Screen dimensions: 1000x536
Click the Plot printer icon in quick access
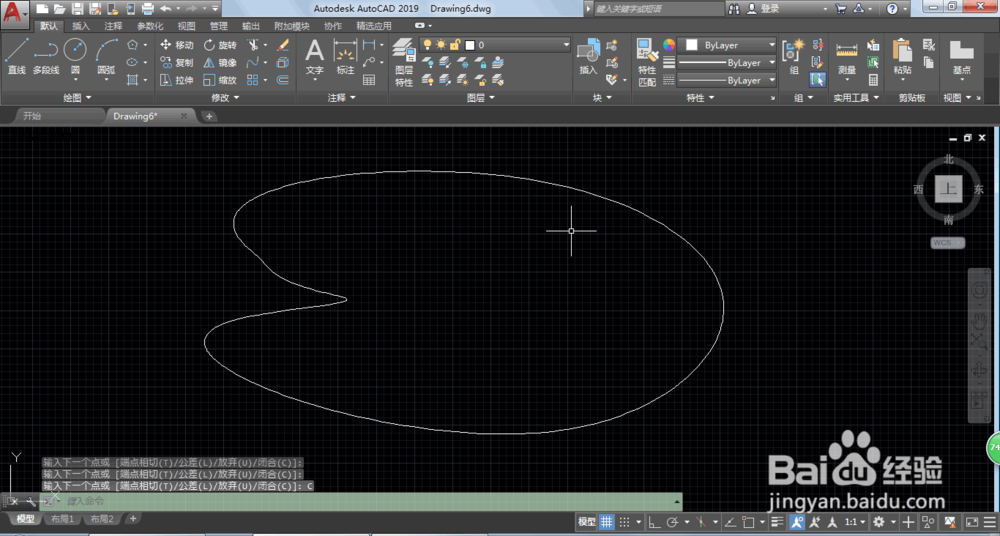click(147, 9)
